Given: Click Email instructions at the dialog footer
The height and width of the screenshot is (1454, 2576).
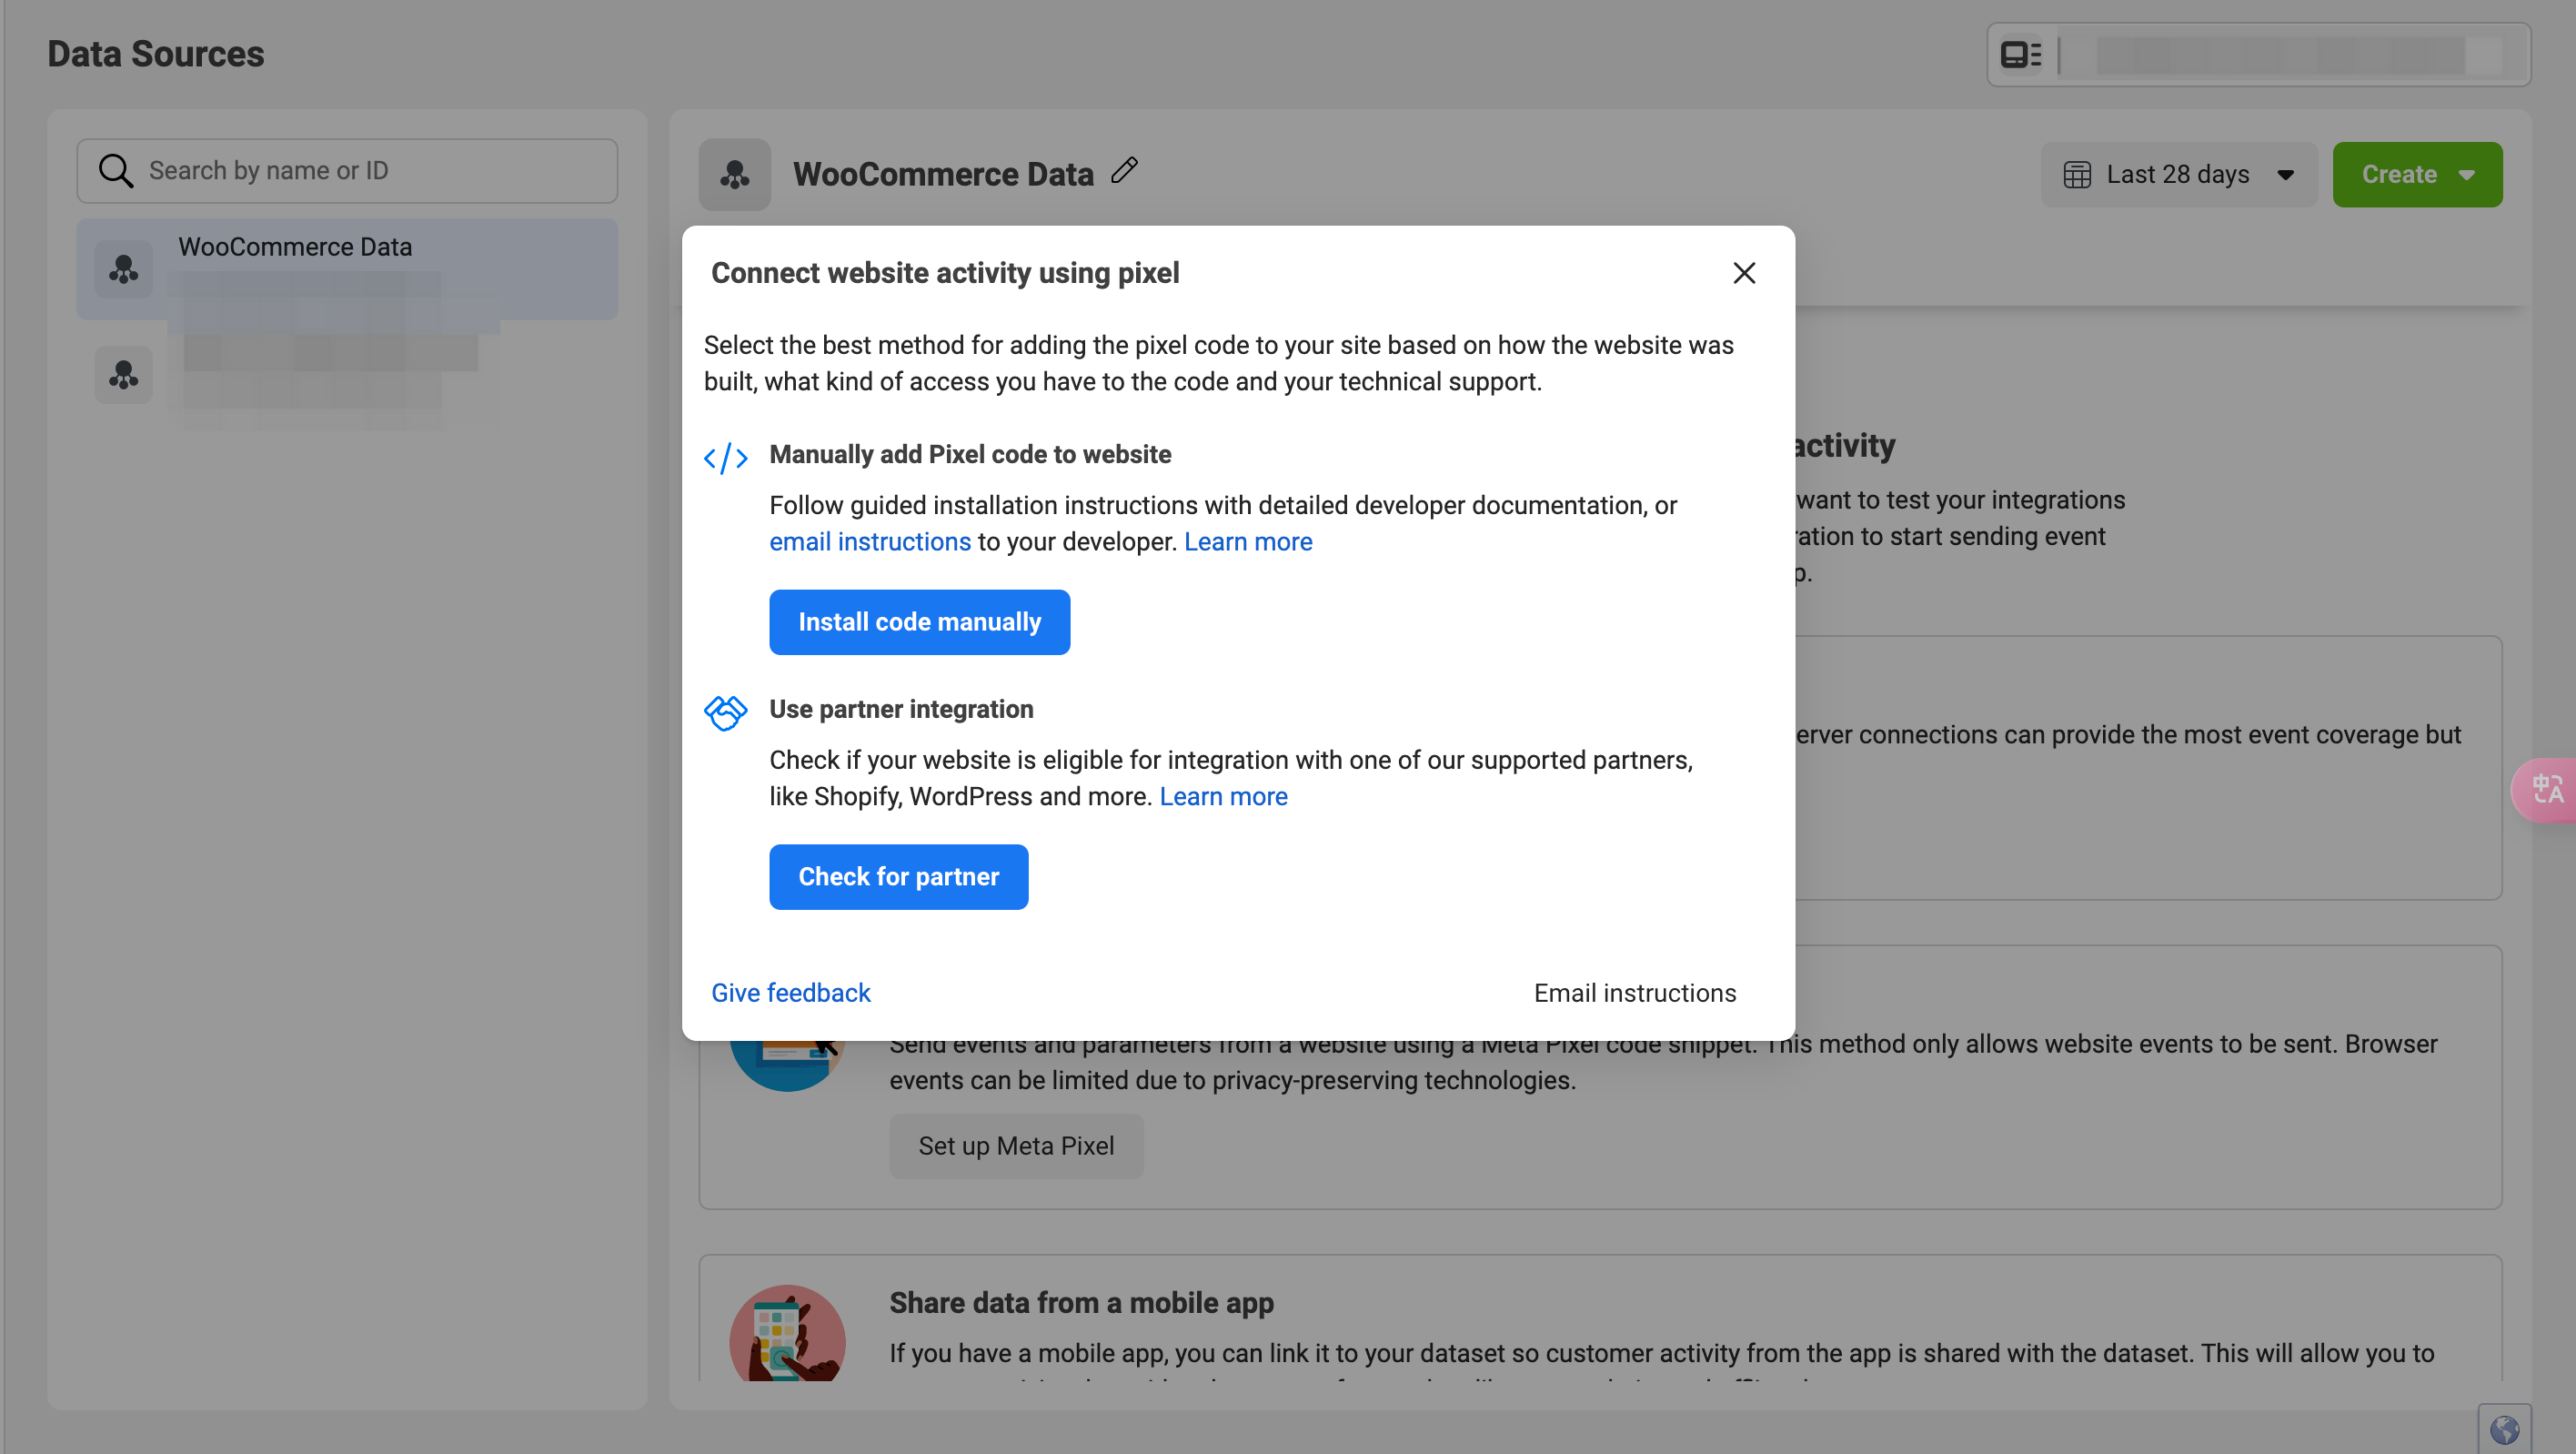Looking at the screenshot, I should pyautogui.click(x=1635, y=993).
